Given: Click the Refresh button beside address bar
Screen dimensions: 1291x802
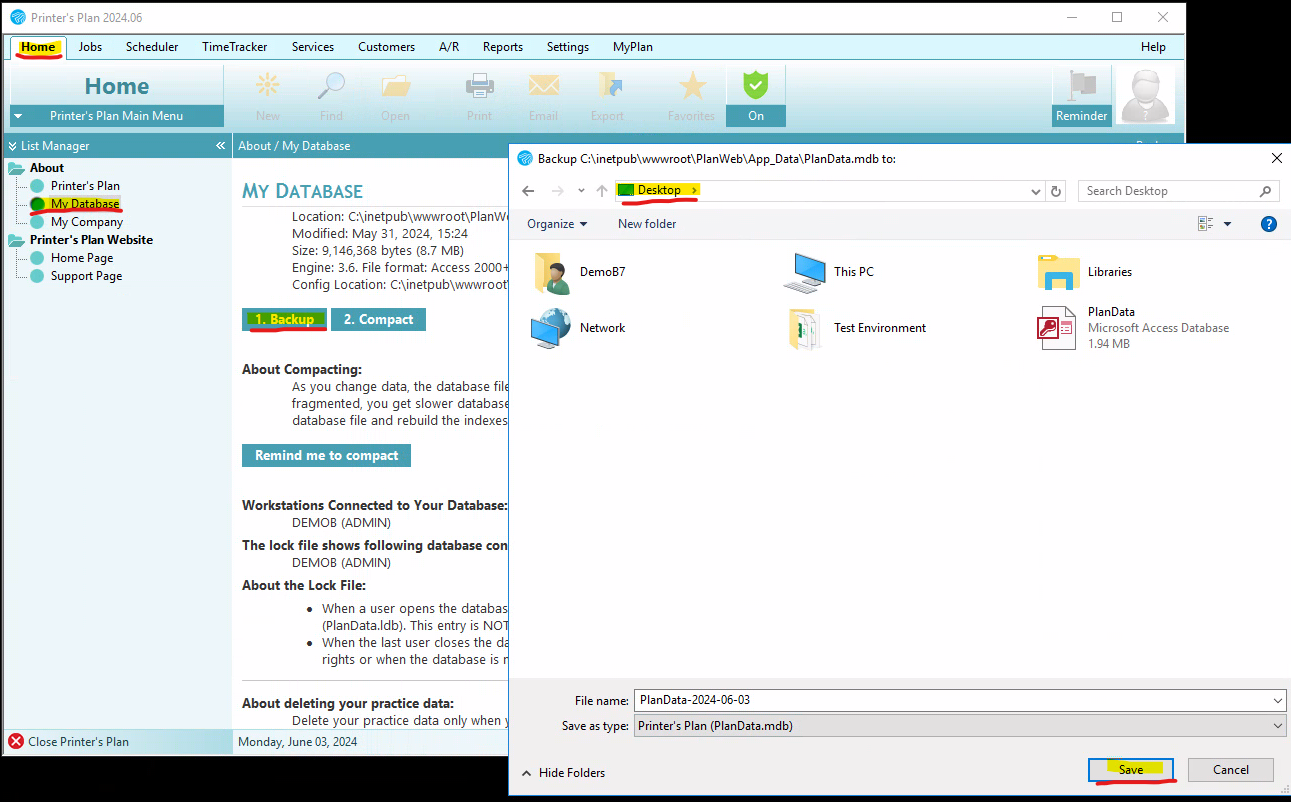Looking at the screenshot, I should pyautogui.click(x=1056, y=191).
